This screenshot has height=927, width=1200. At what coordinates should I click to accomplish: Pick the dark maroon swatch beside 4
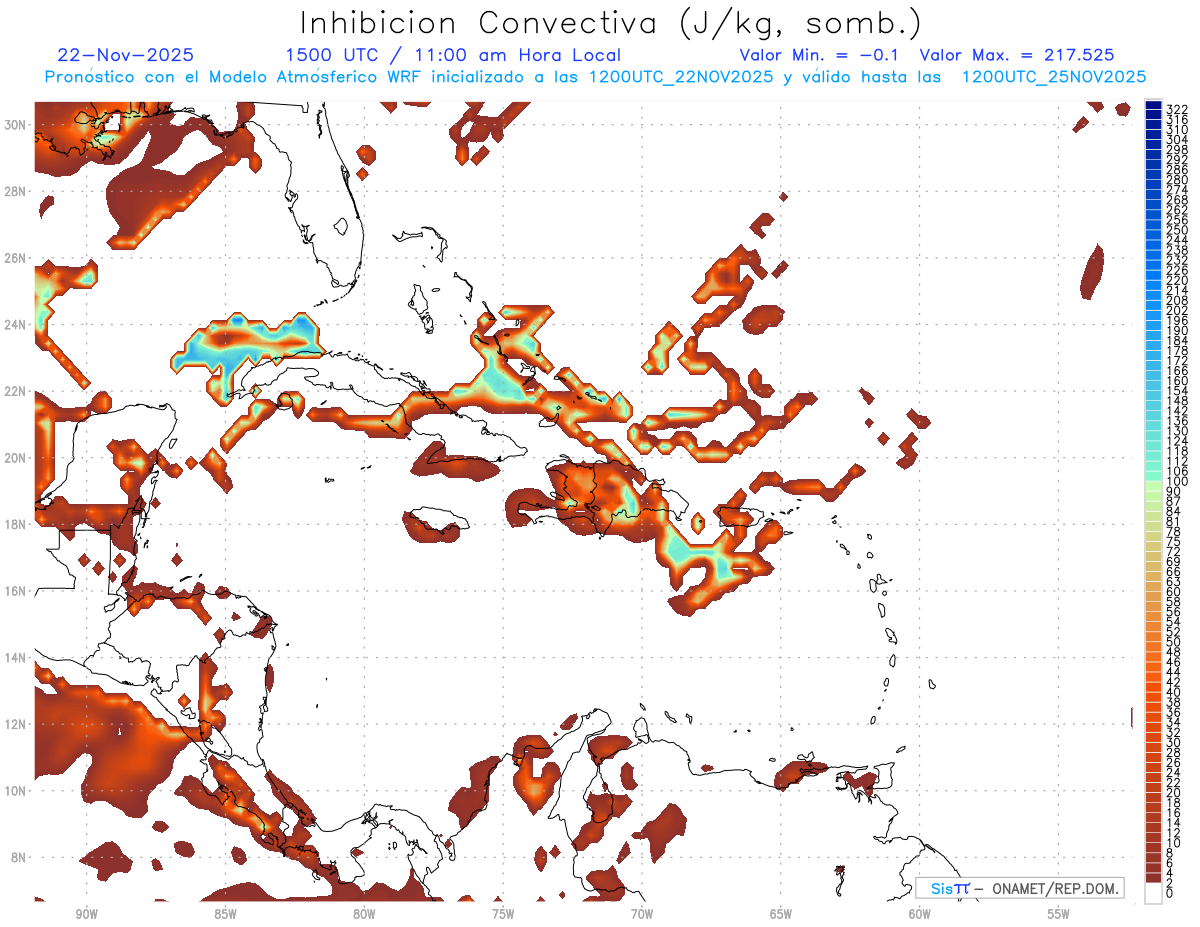1154,868
